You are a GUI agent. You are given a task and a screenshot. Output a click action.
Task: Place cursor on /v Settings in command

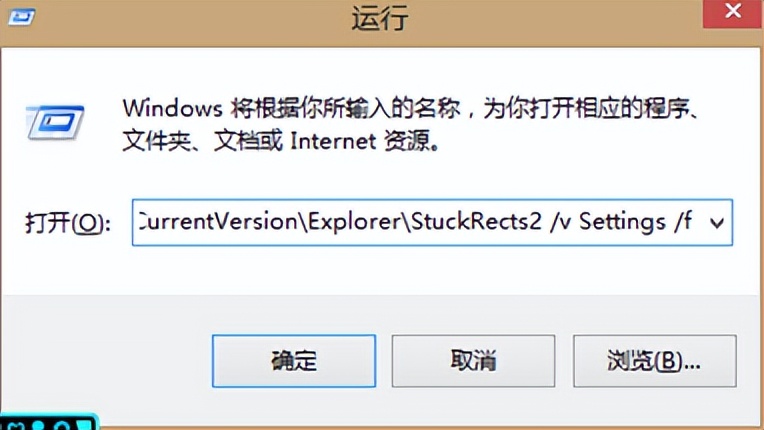(607, 222)
